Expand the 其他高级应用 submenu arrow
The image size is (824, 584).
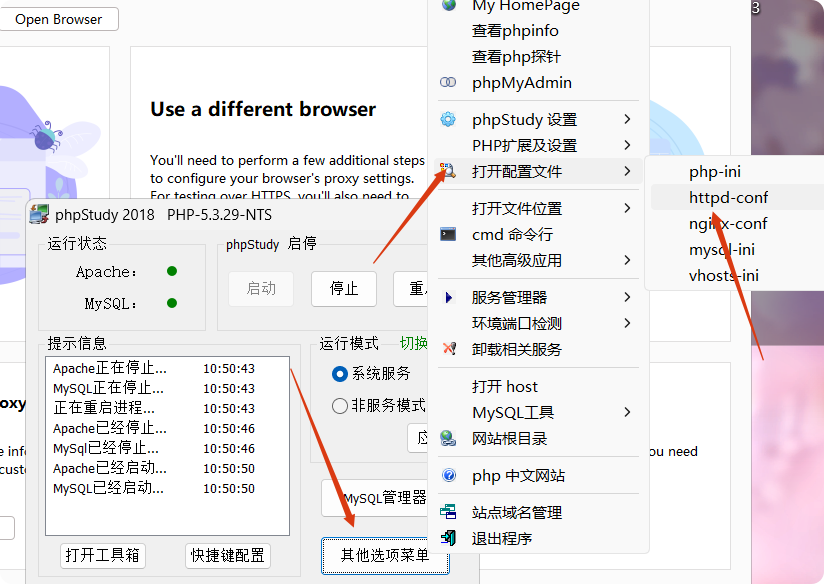pyautogui.click(x=627, y=260)
